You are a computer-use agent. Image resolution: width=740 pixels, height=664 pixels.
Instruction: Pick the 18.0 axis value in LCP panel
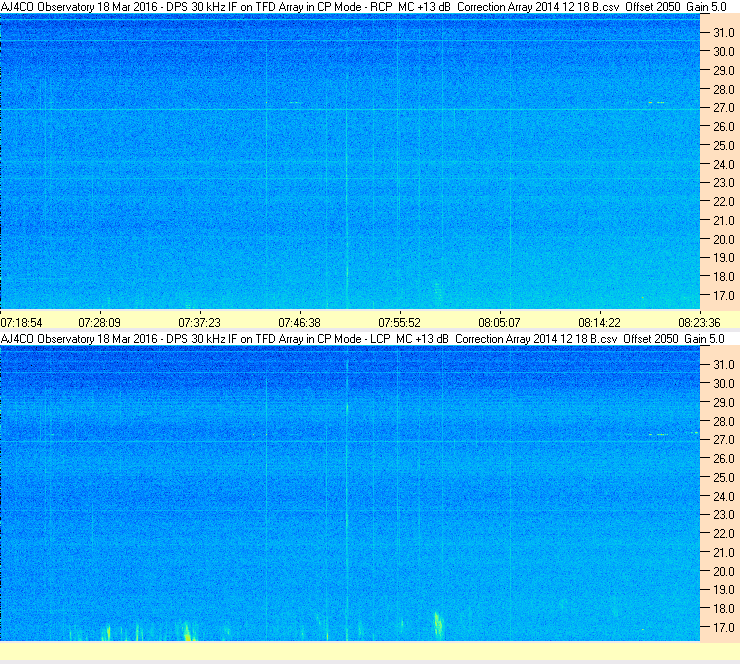coord(724,609)
